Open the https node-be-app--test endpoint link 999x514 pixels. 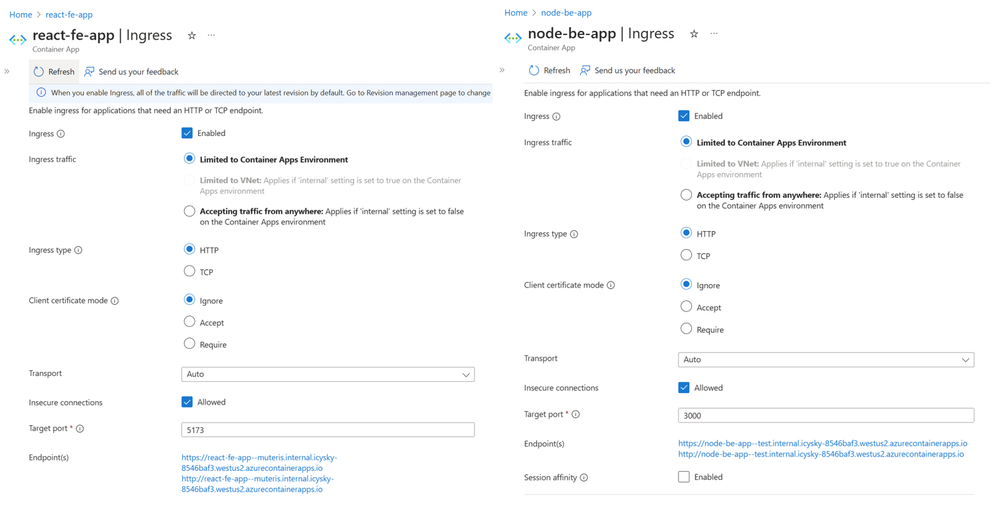coord(823,443)
